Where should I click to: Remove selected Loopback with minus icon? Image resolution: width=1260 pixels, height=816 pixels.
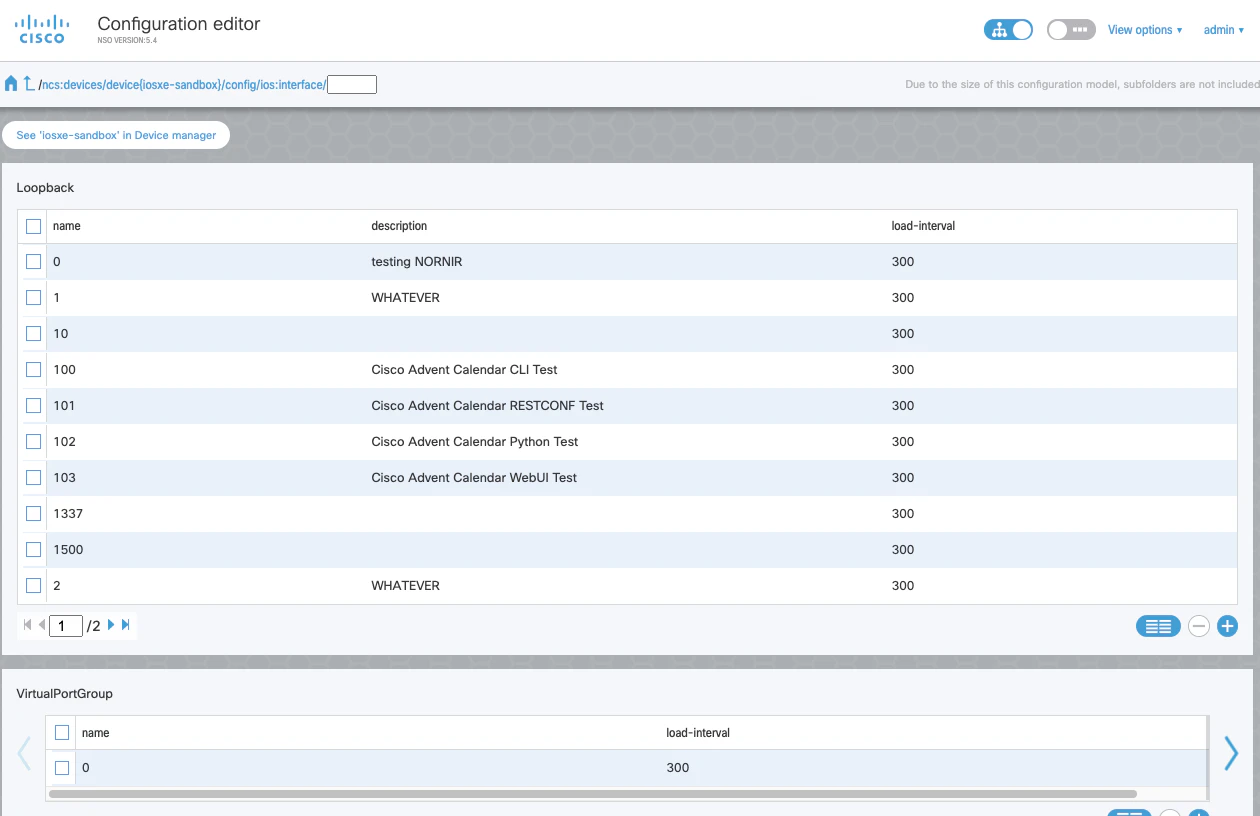[x=1199, y=626]
